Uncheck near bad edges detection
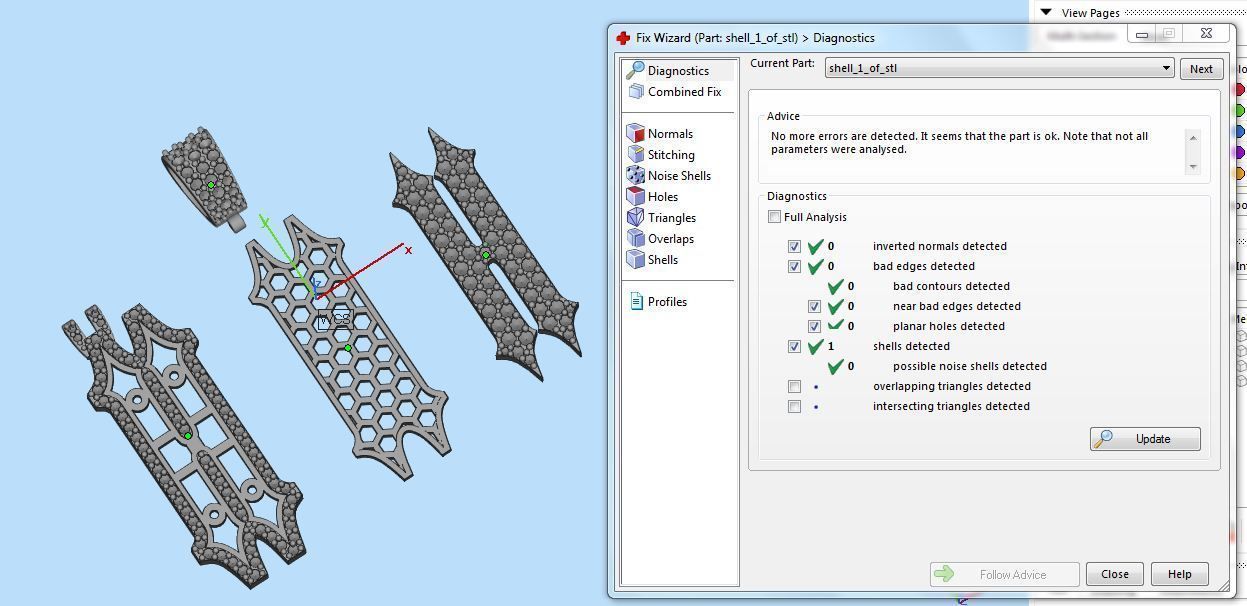This screenshot has height=606, width=1247. coord(814,306)
